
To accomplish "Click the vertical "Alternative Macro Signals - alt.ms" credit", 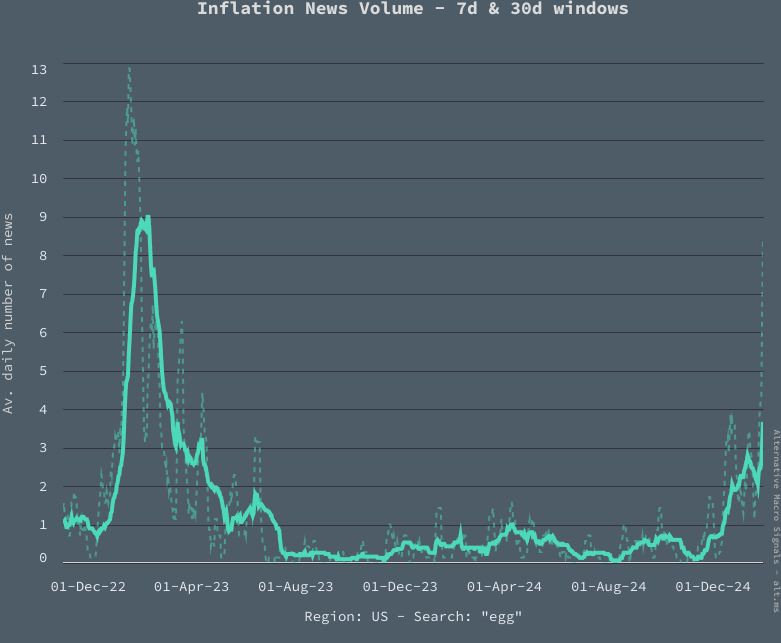I will click(x=776, y=521).
